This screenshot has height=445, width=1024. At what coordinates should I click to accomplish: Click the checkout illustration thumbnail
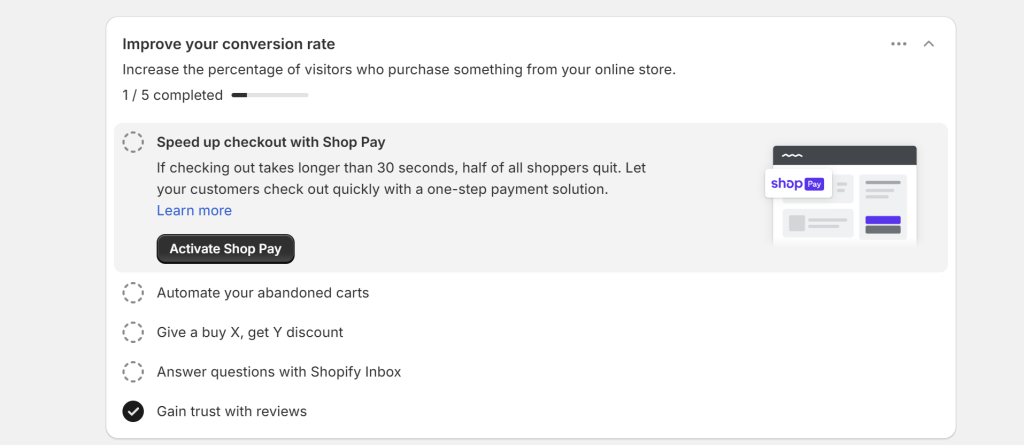point(844,195)
